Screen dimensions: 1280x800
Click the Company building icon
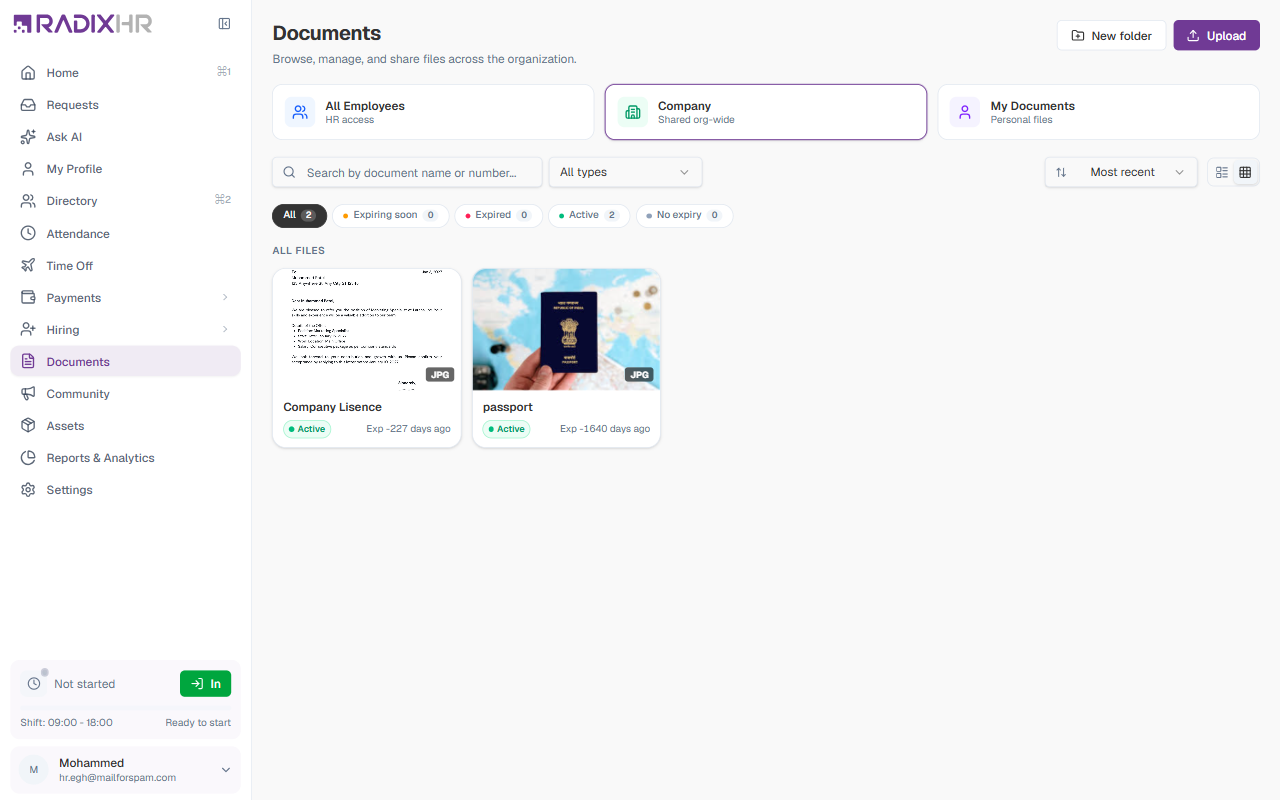632,112
